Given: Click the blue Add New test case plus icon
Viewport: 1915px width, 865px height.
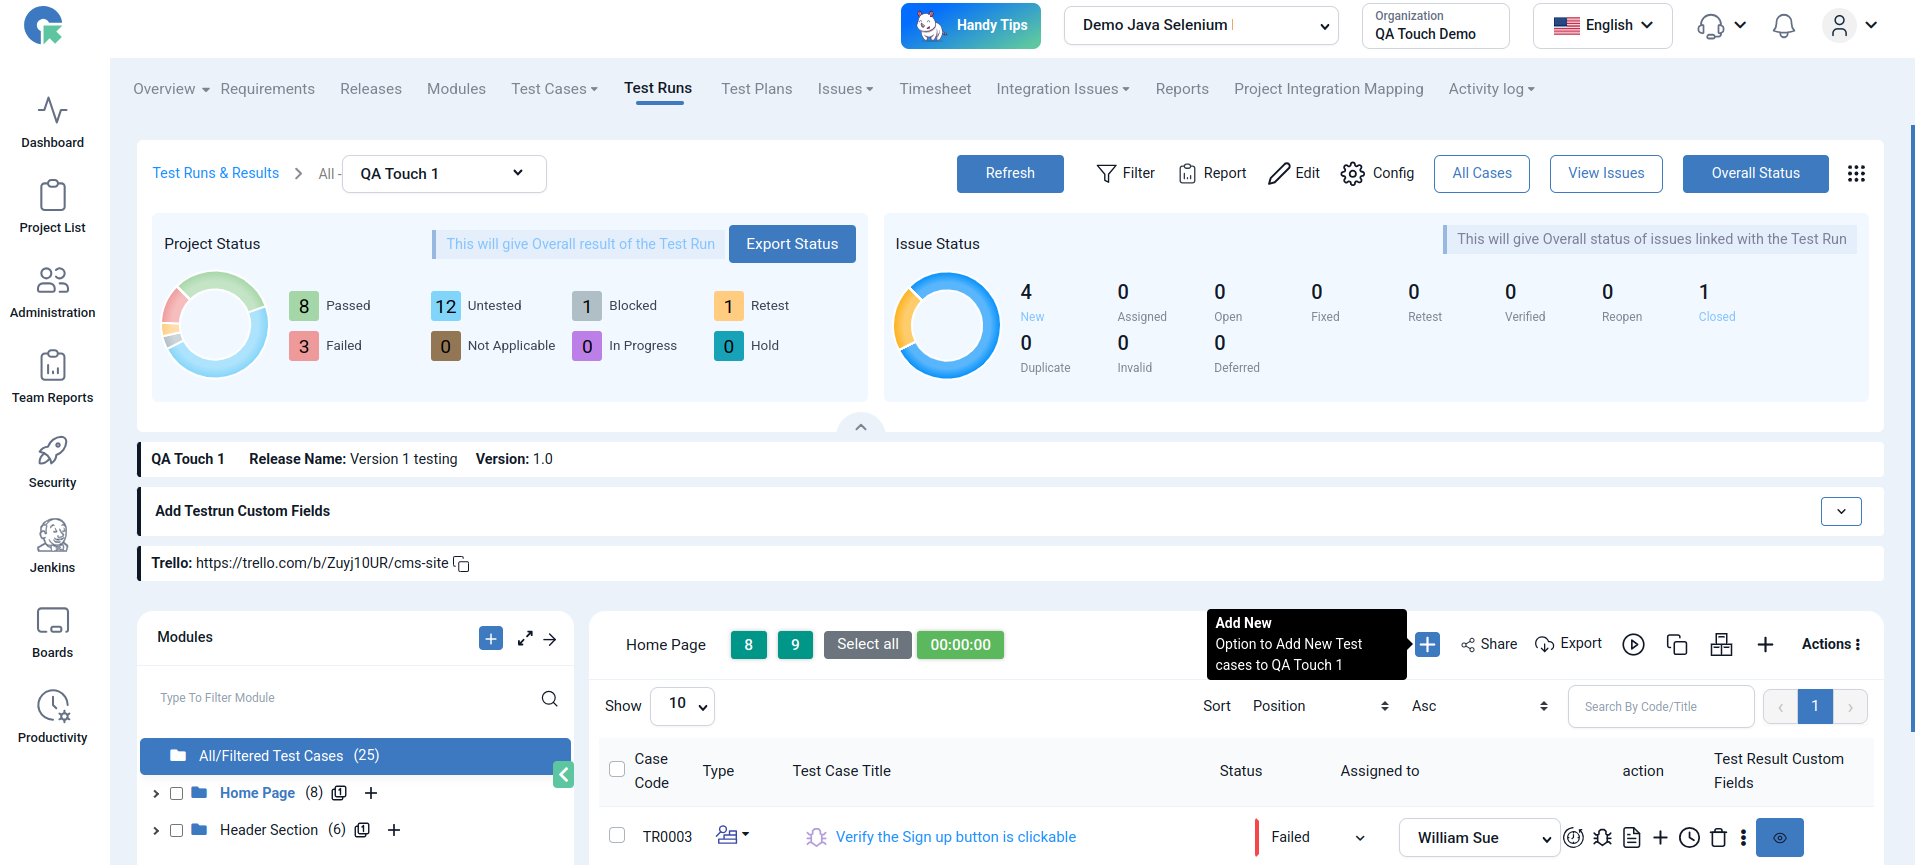Looking at the screenshot, I should (1427, 645).
